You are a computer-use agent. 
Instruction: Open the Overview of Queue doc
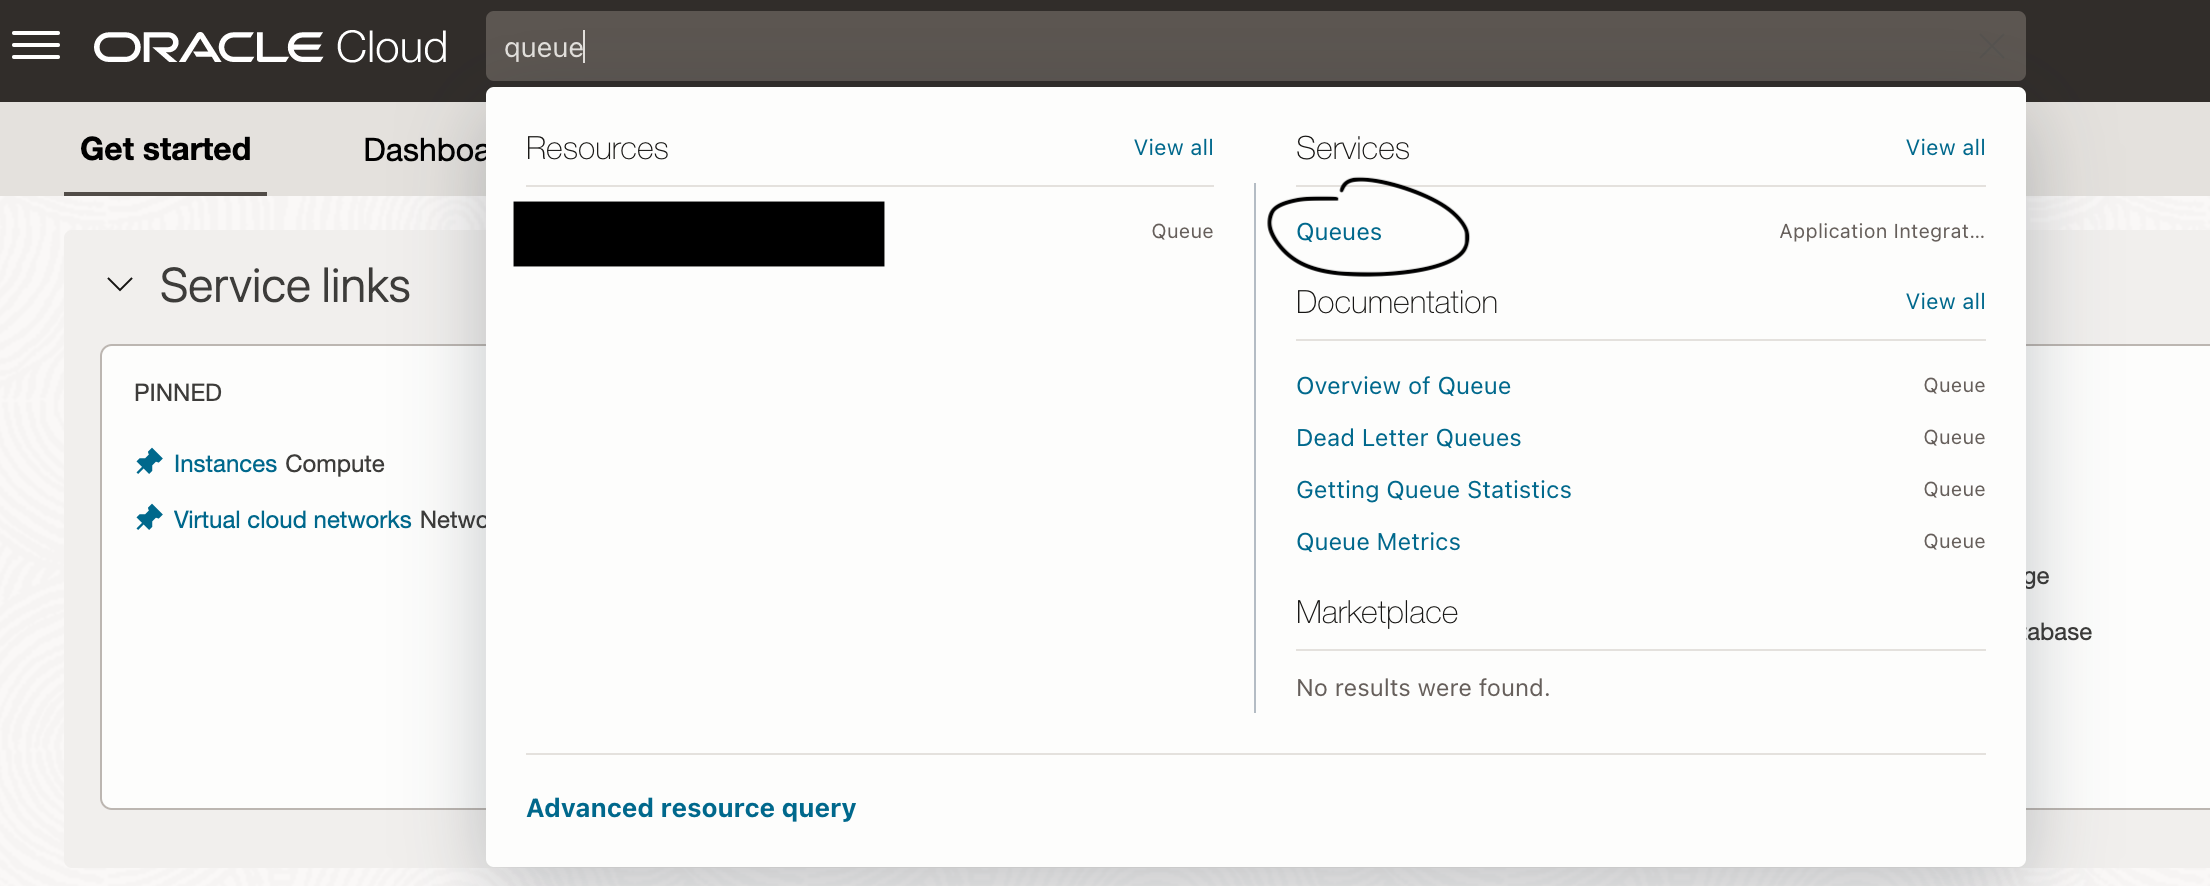[1403, 386]
